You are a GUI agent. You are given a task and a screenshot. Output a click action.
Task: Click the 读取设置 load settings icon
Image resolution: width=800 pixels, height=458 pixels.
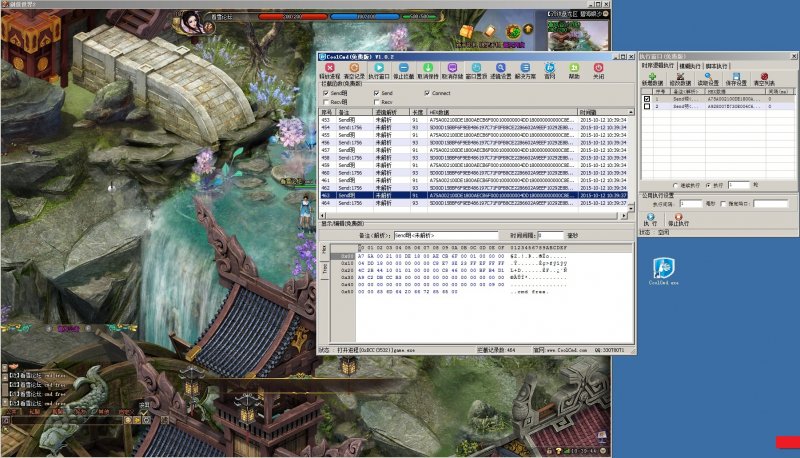(x=708, y=77)
